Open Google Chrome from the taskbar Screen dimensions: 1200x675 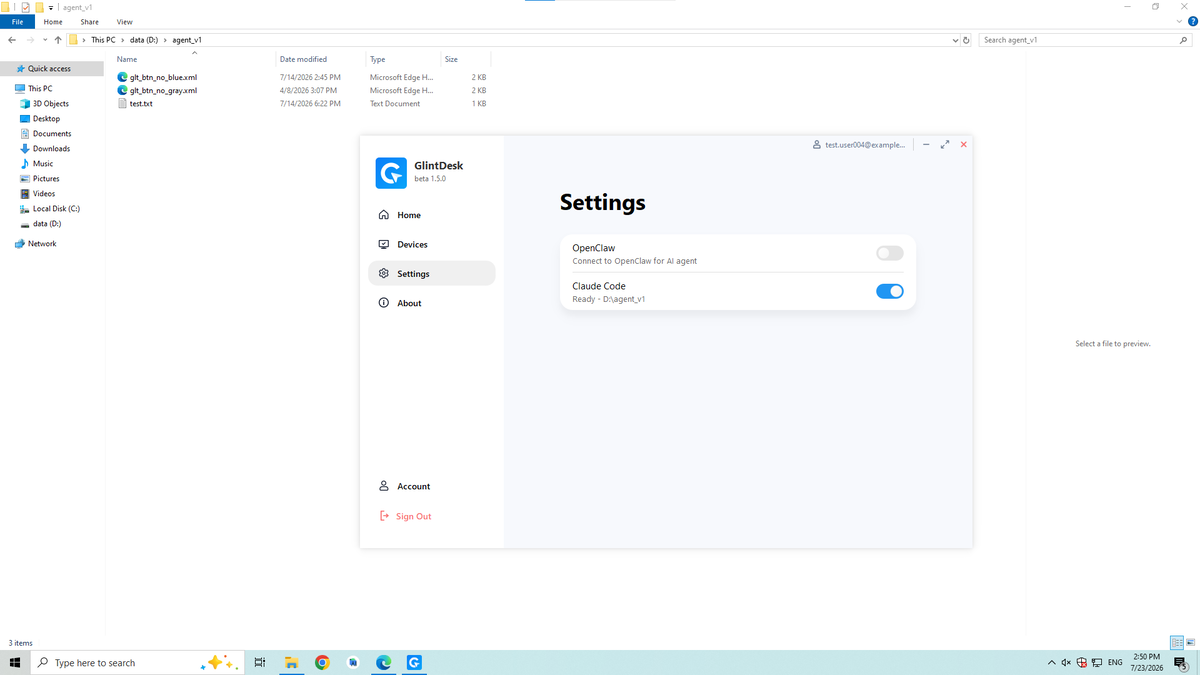click(x=322, y=662)
